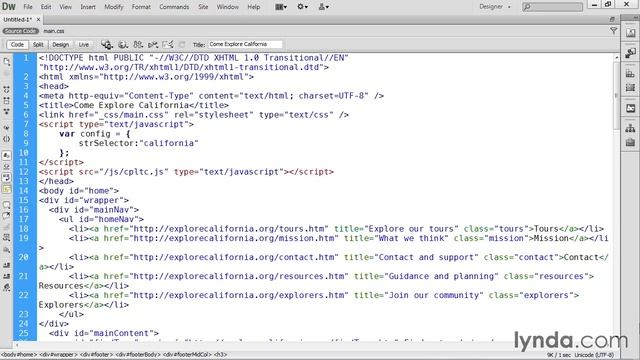Switch to Split view
The width and height of the screenshot is (640, 360).
coord(38,44)
